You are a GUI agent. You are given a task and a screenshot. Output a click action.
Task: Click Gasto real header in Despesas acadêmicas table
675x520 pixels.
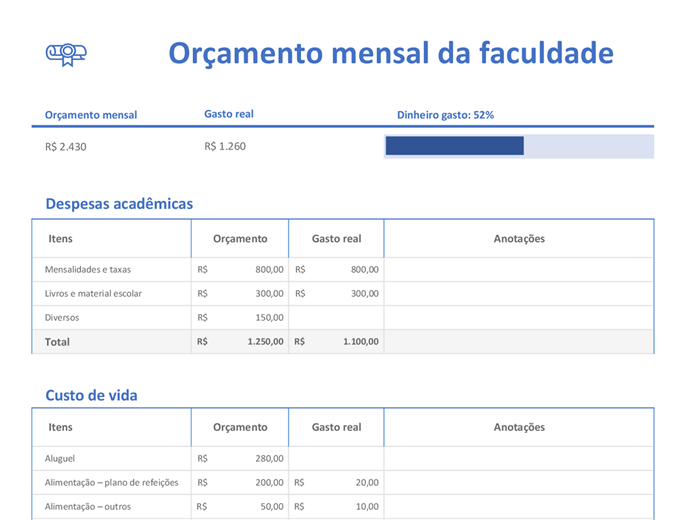(336, 238)
